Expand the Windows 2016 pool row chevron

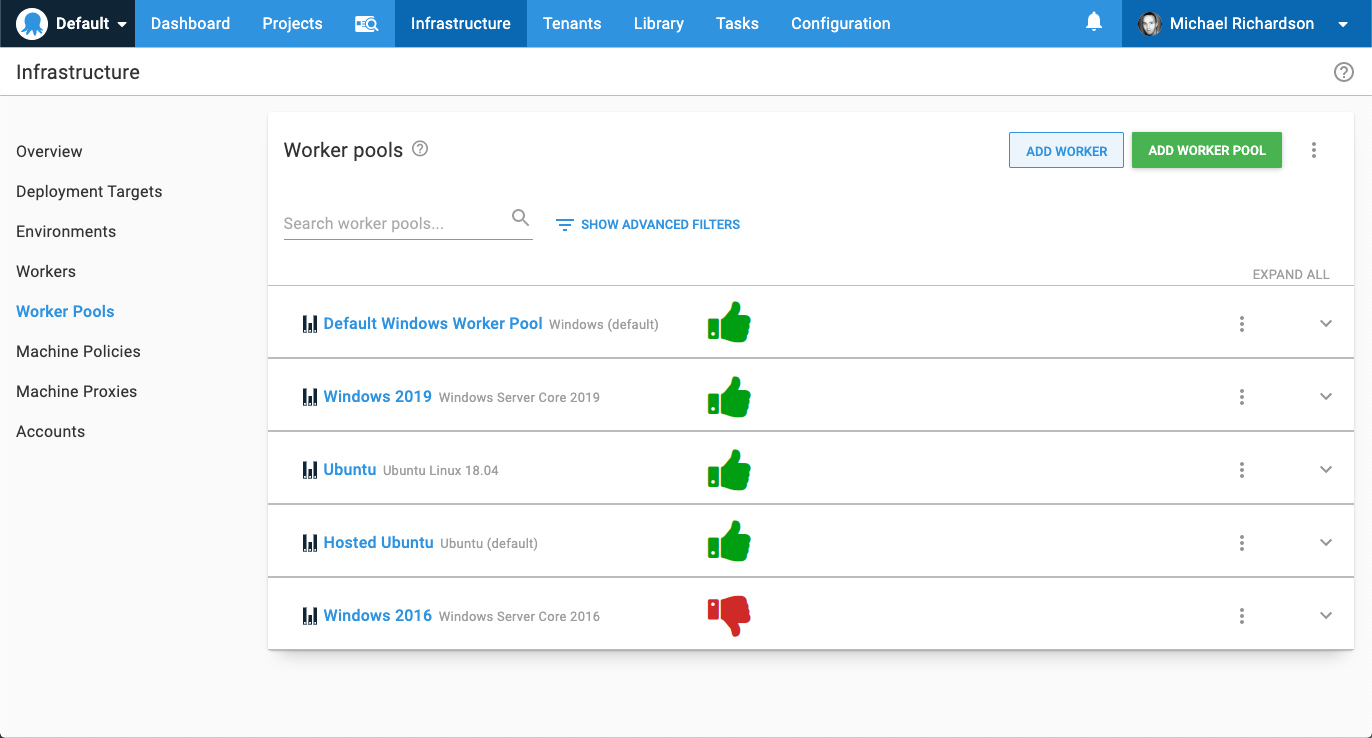pyautogui.click(x=1326, y=616)
